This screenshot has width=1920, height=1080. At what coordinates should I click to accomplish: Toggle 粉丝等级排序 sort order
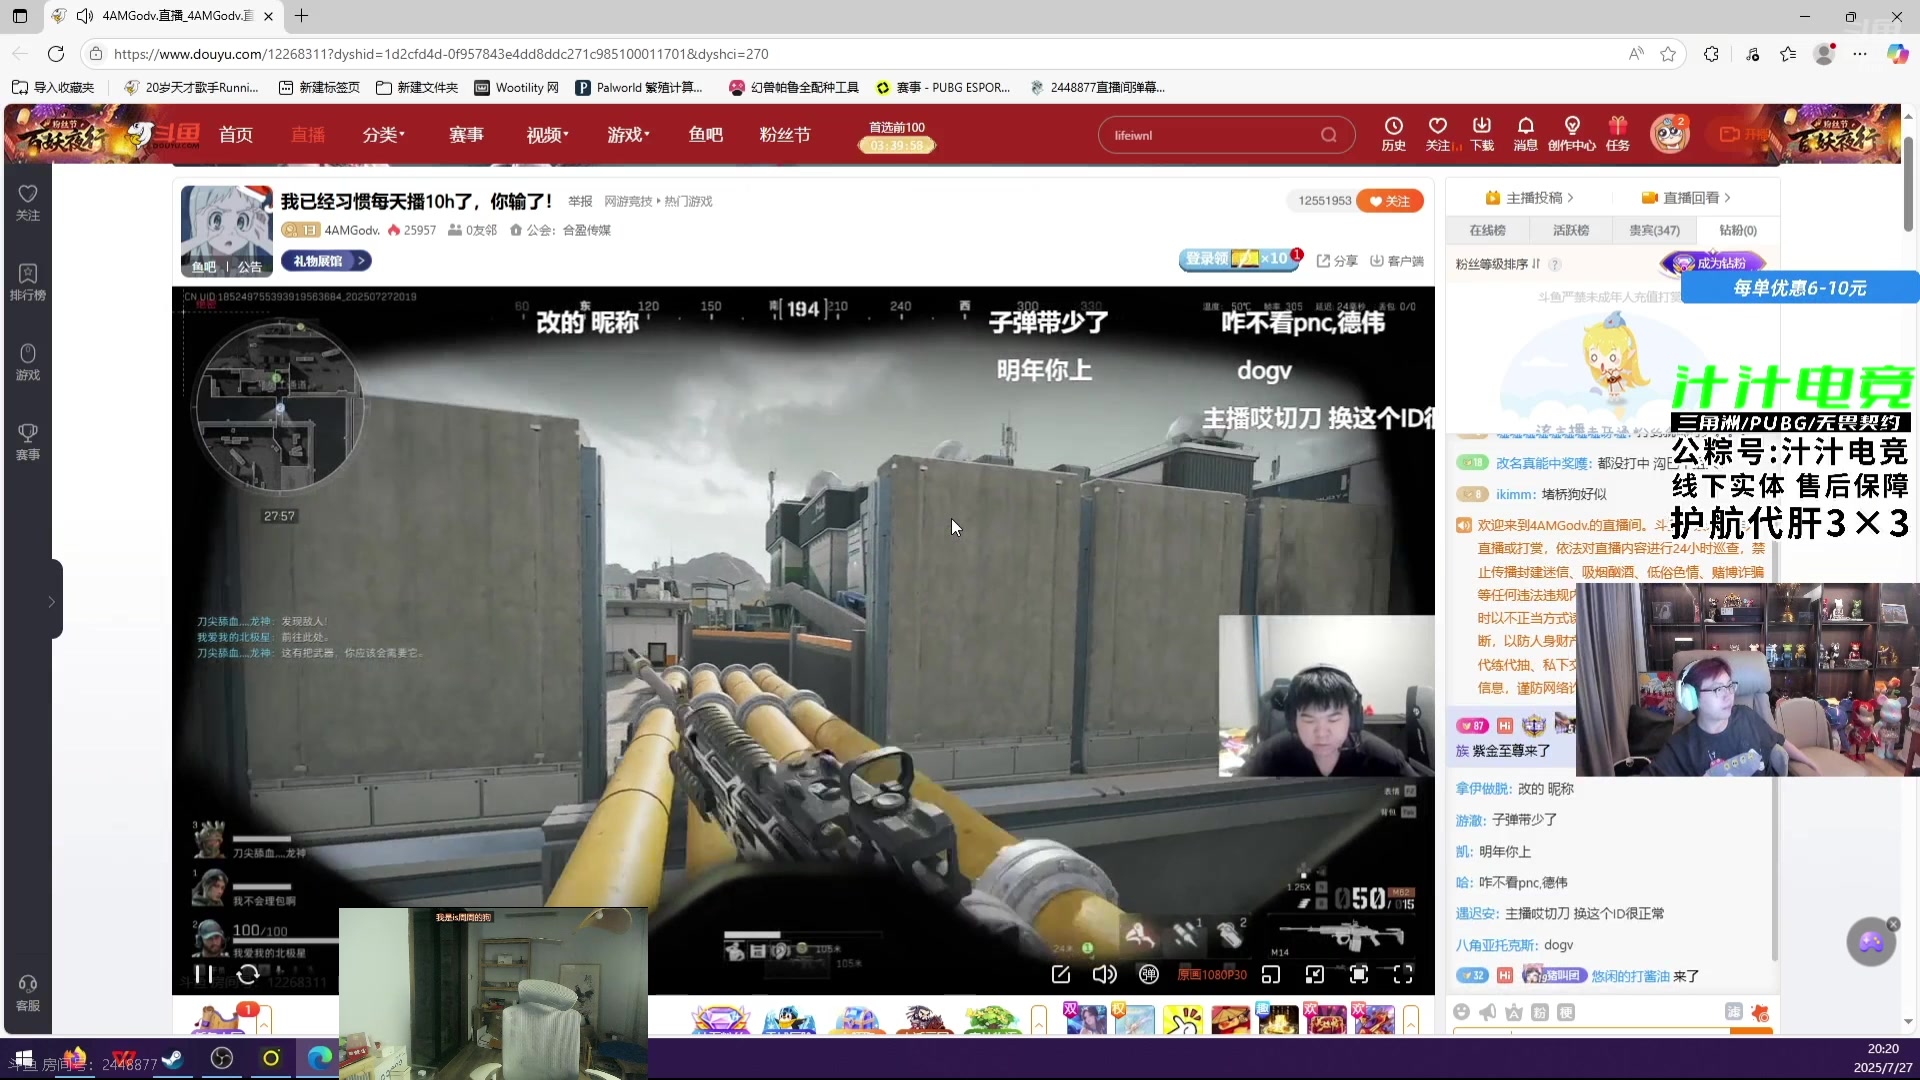(x=1498, y=264)
